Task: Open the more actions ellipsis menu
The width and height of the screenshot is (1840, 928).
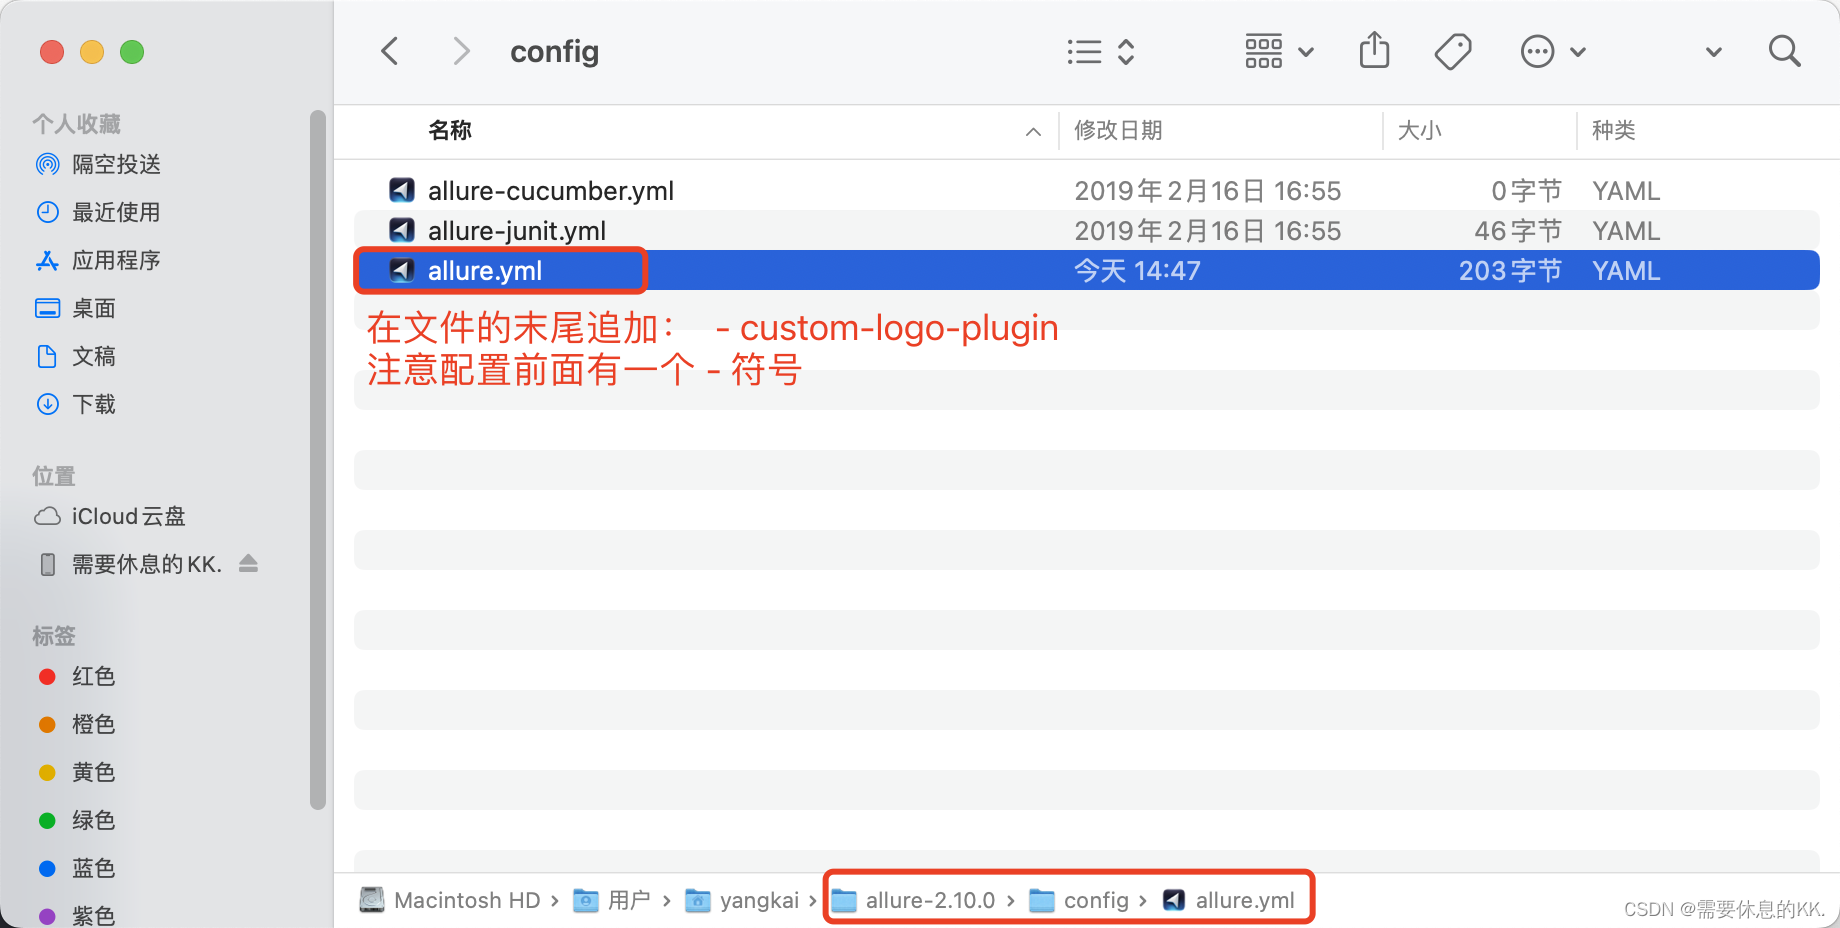Action: 1552,52
